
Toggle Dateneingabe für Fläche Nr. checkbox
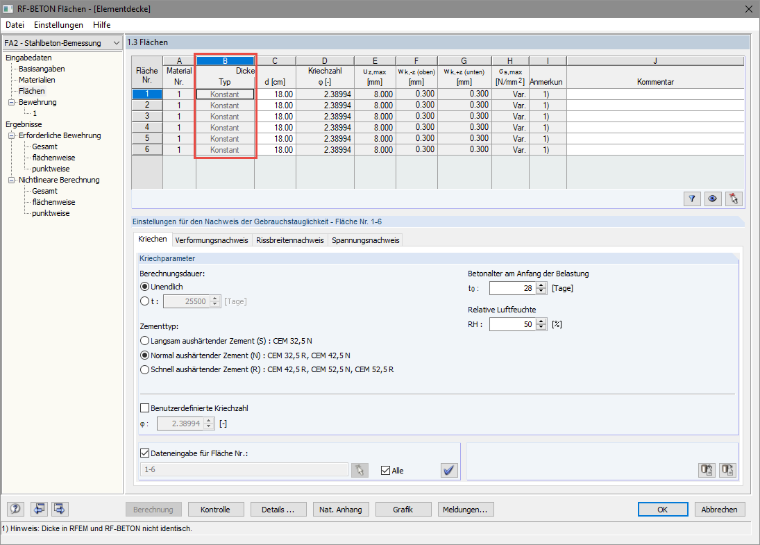tap(144, 453)
